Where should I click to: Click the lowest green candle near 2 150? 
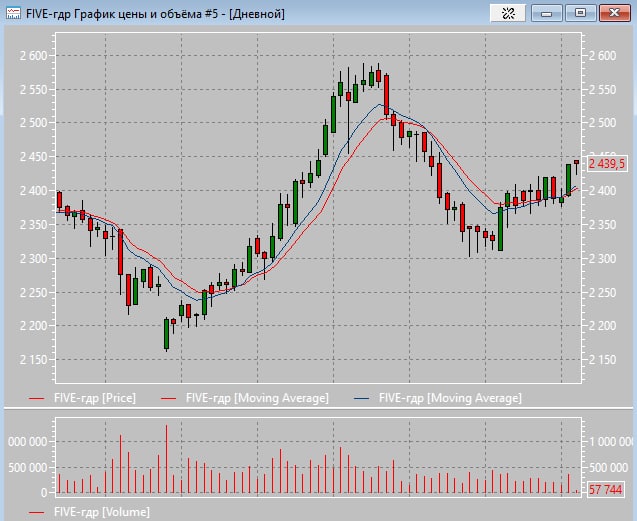pyautogui.click(x=166, y=334)
